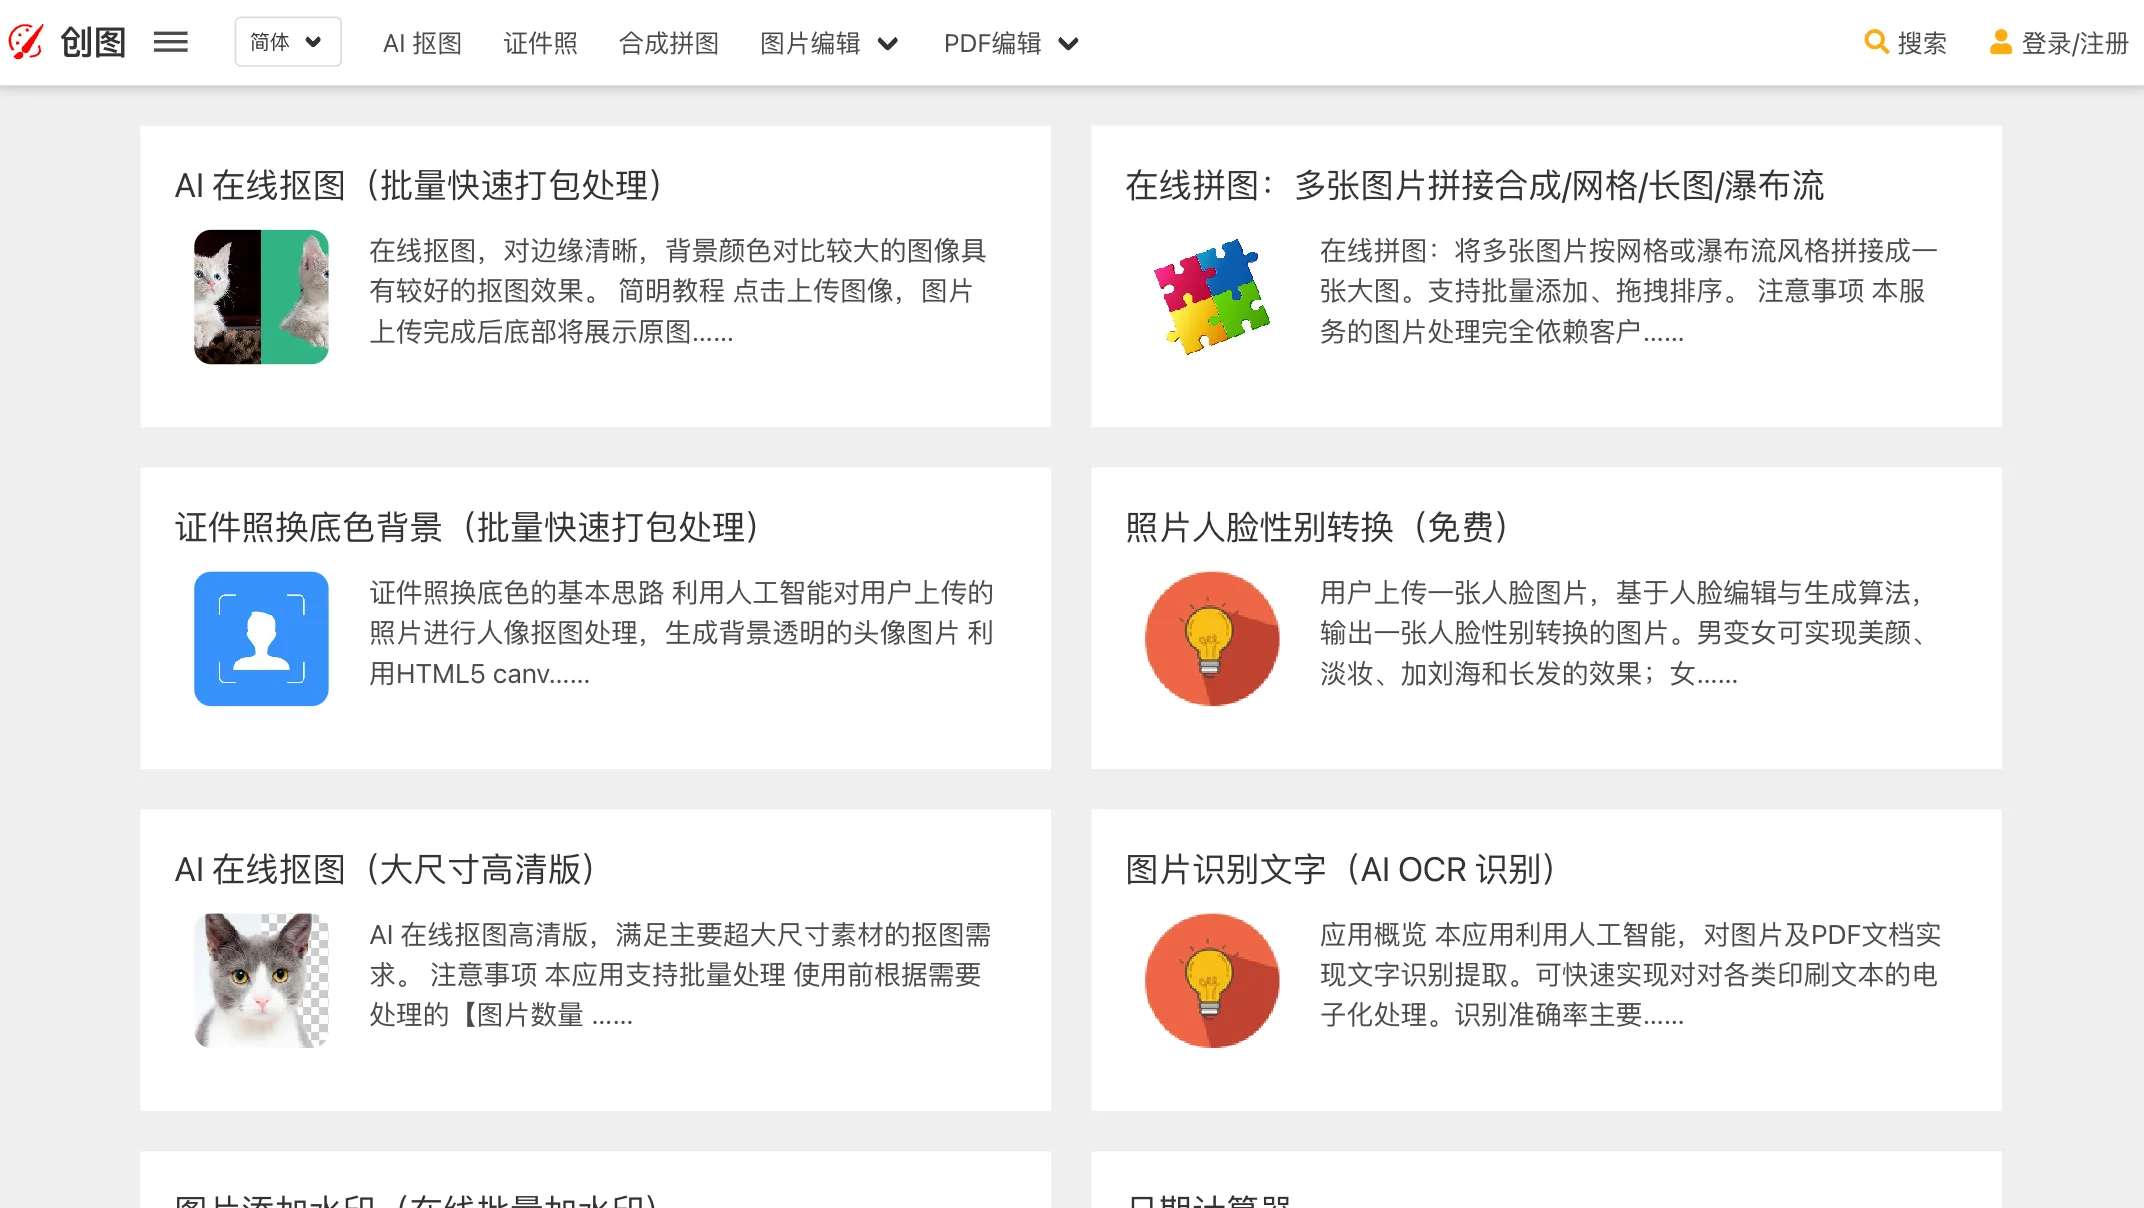Click the search magnifier icon

1875,42
